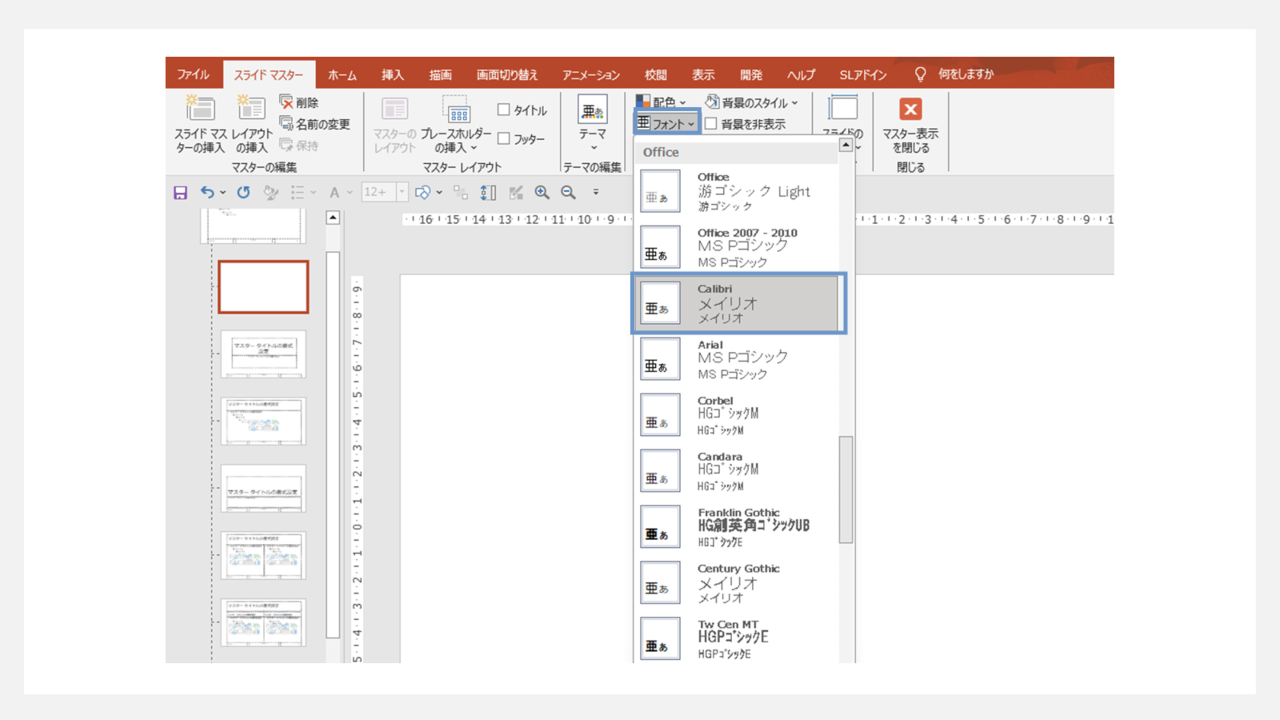Open the ファイル tab
The image size is (1280, 720).
pyautogui.click(x=193, y=75)
